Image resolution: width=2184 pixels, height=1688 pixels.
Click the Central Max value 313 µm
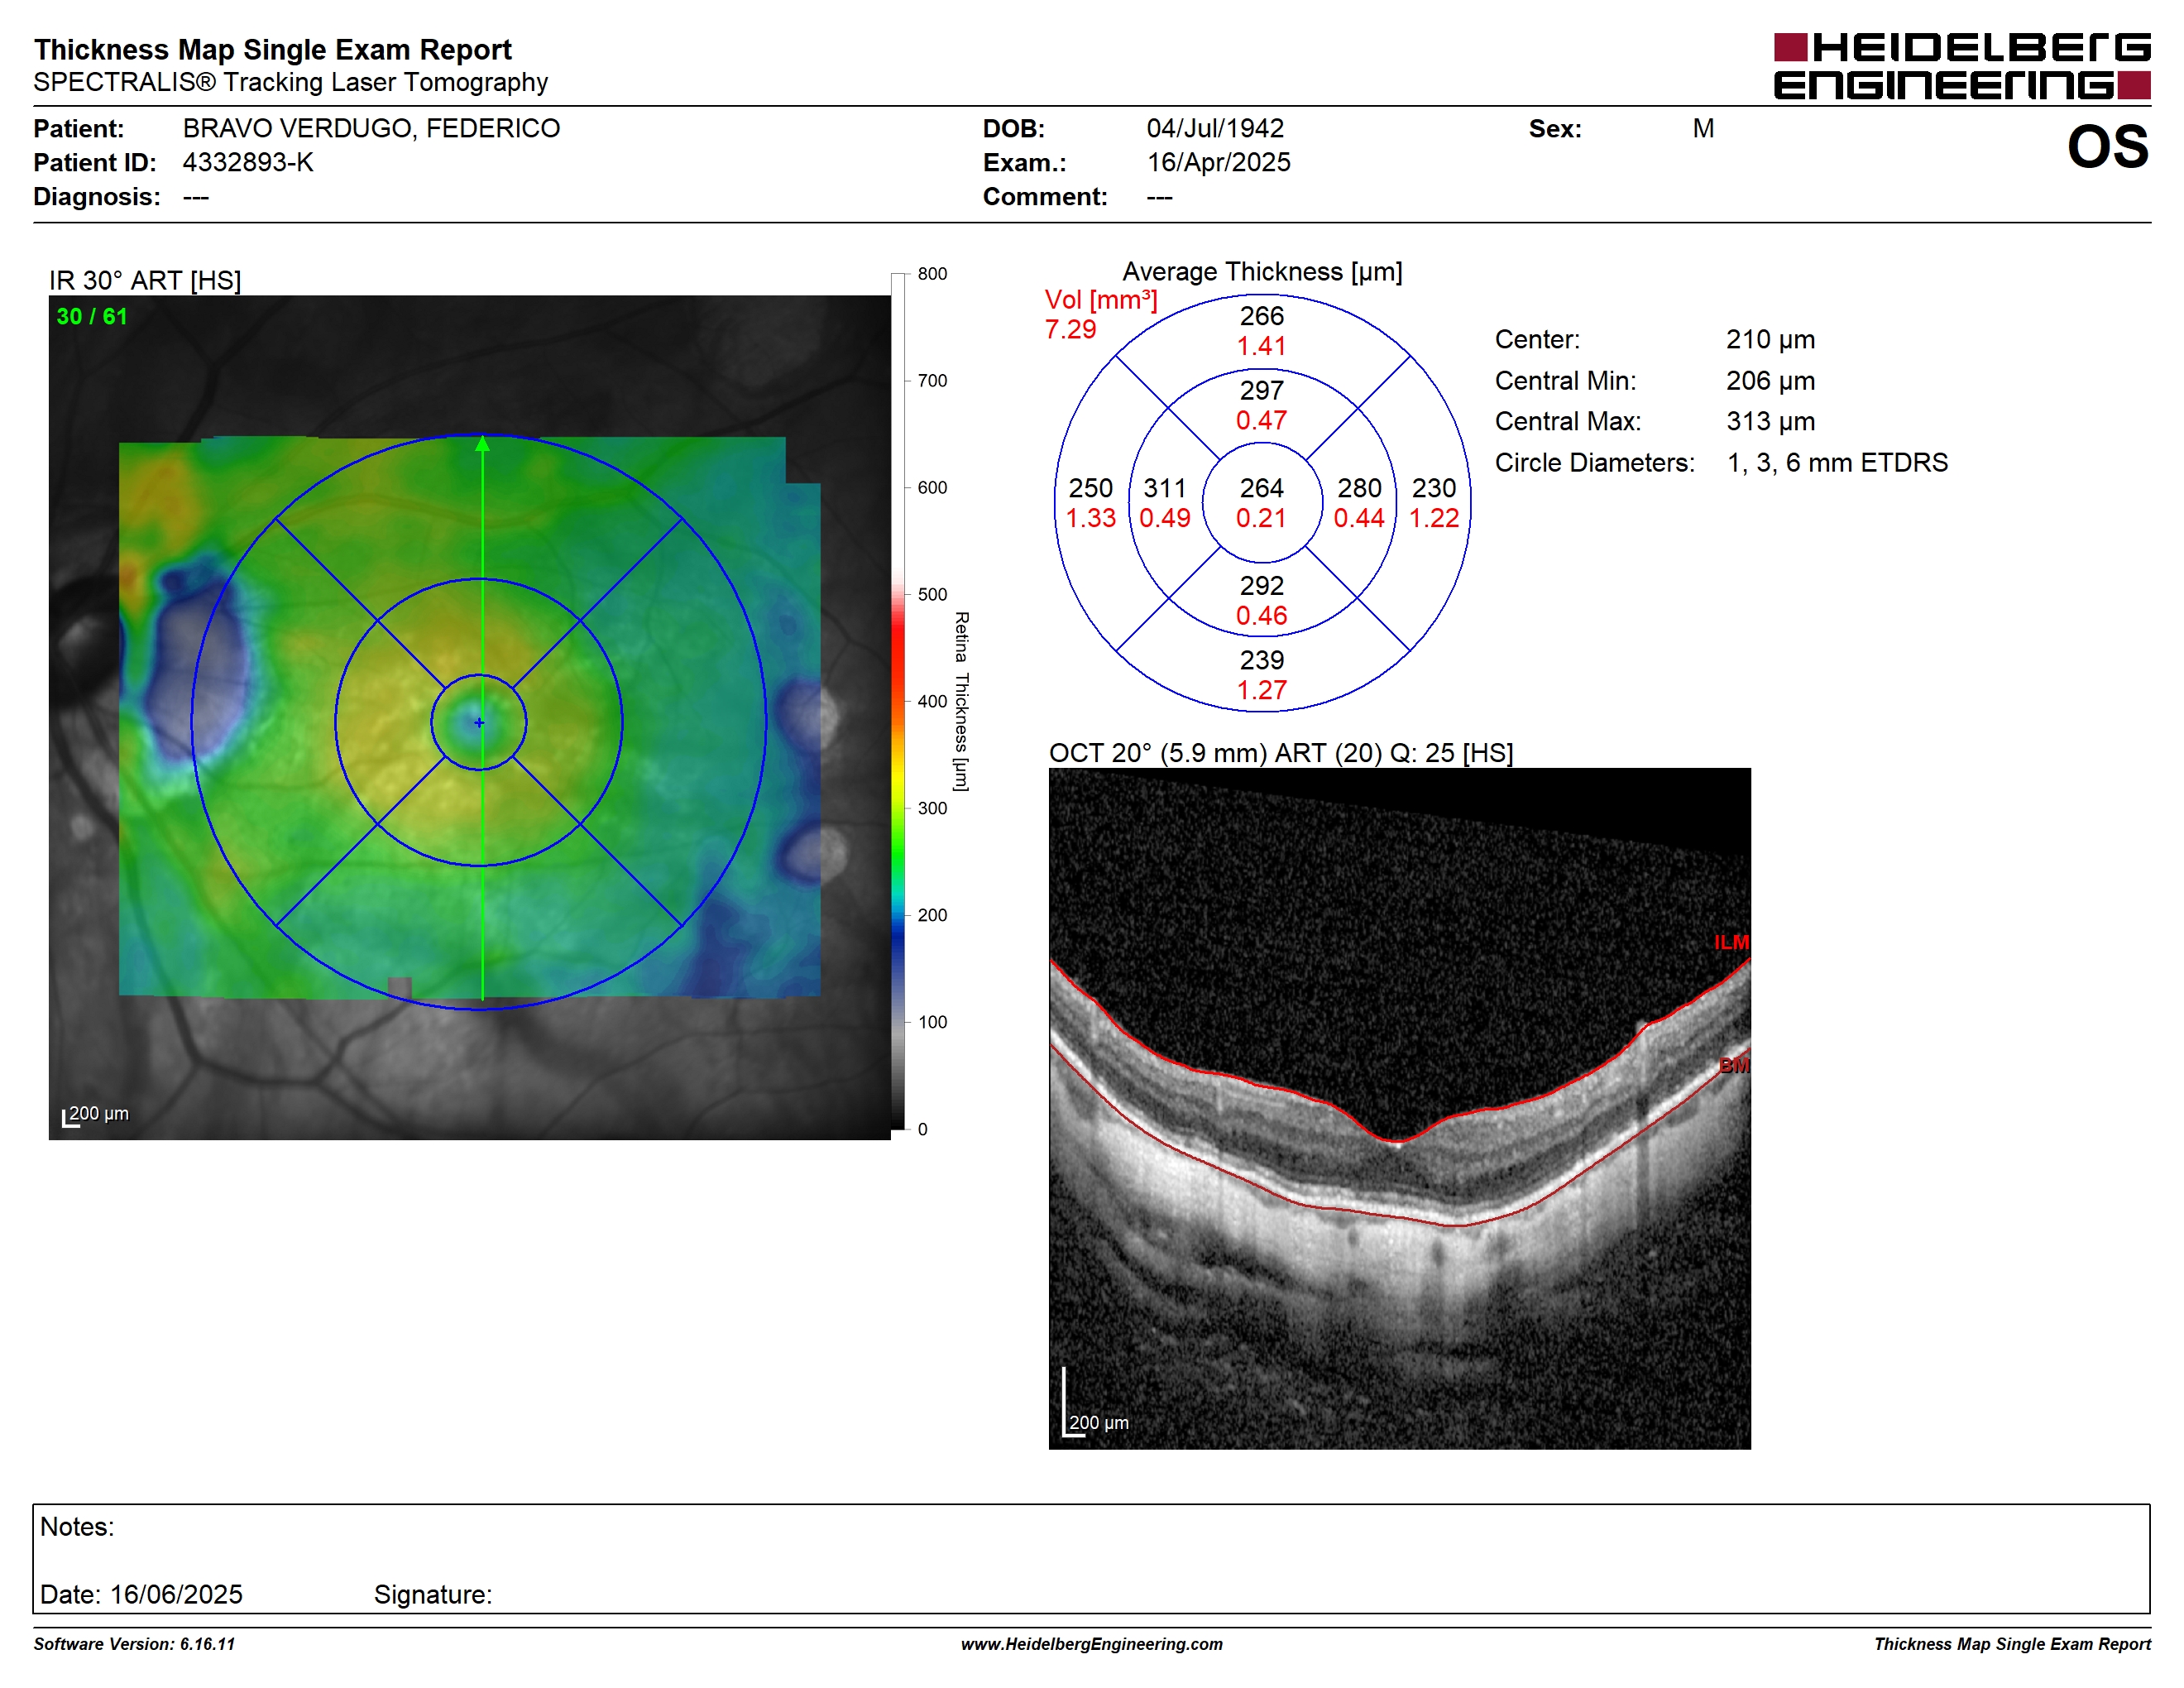(x=1770, y=421)
